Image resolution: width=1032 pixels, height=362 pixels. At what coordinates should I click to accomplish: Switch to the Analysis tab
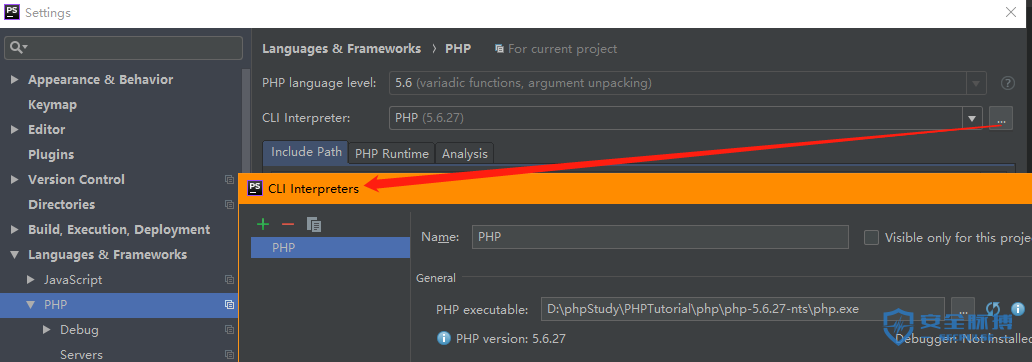pyautogui.click(x=465, y=153)
